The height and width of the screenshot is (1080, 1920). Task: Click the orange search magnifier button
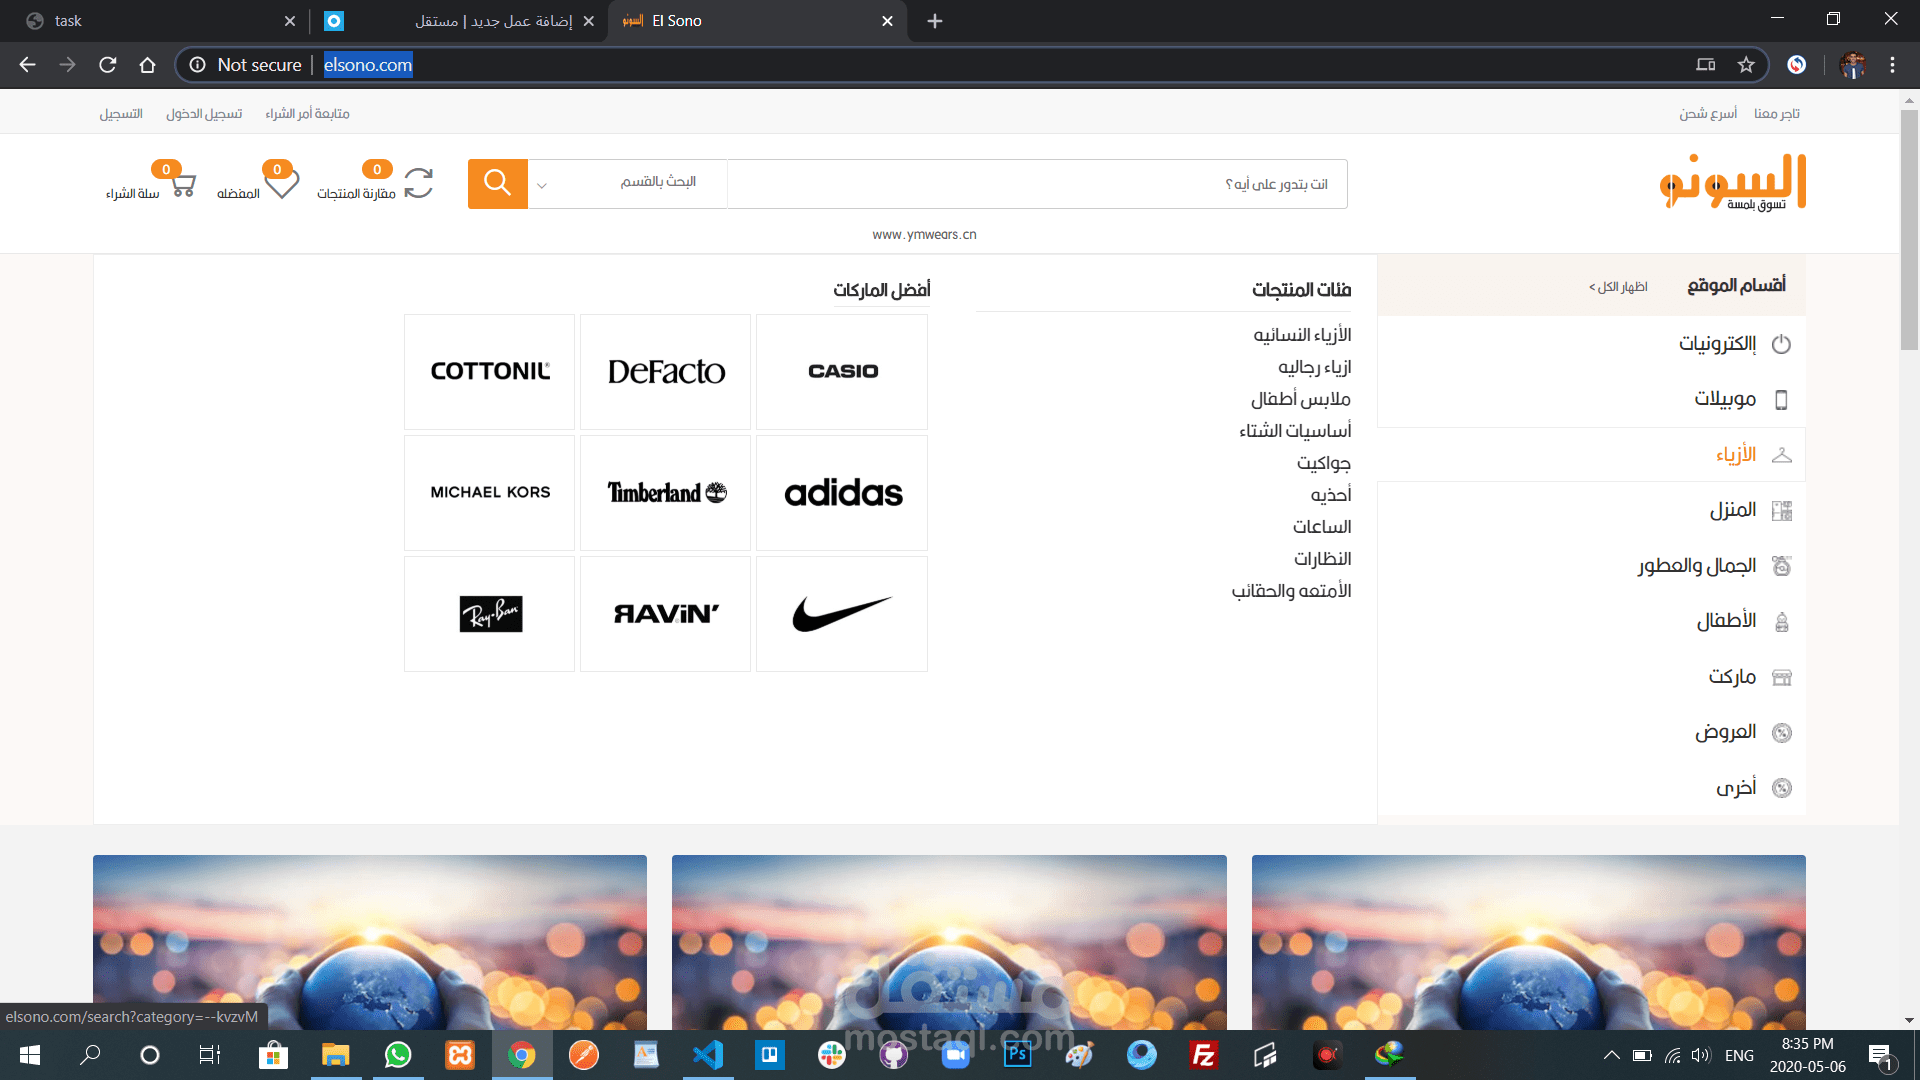[x=497, y=183]
